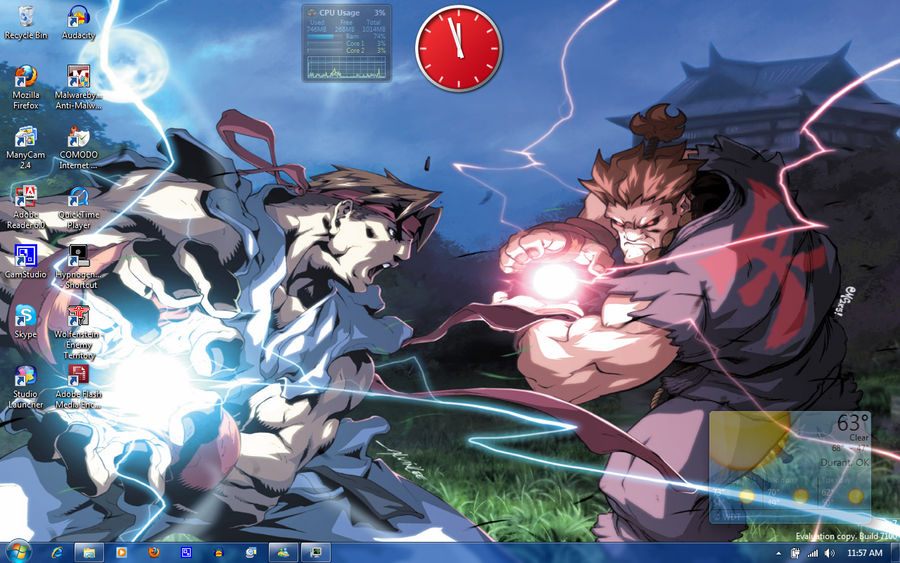
Task: Click the Firefox icon on the taskbar
Action: click(x=154, y=553)
